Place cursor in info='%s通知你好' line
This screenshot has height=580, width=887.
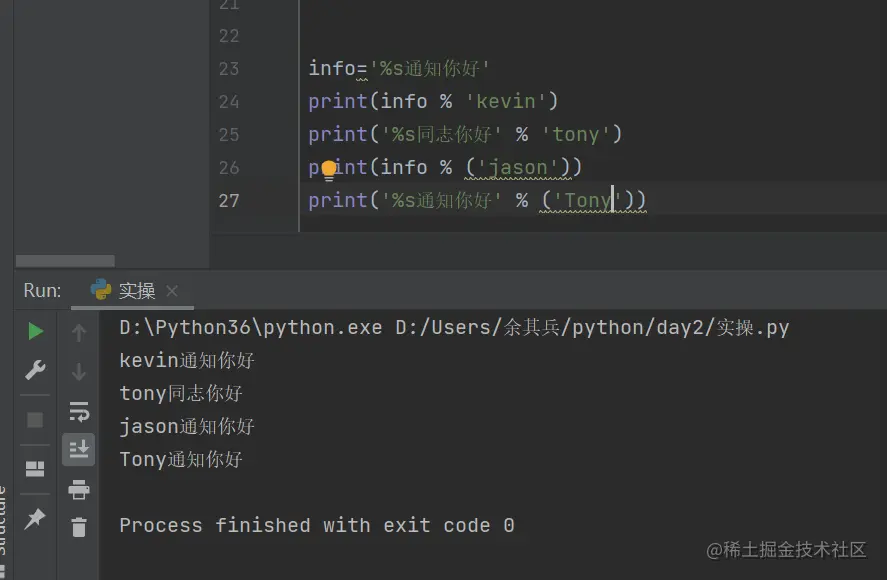pyautogui.click(x=399, y=68)
